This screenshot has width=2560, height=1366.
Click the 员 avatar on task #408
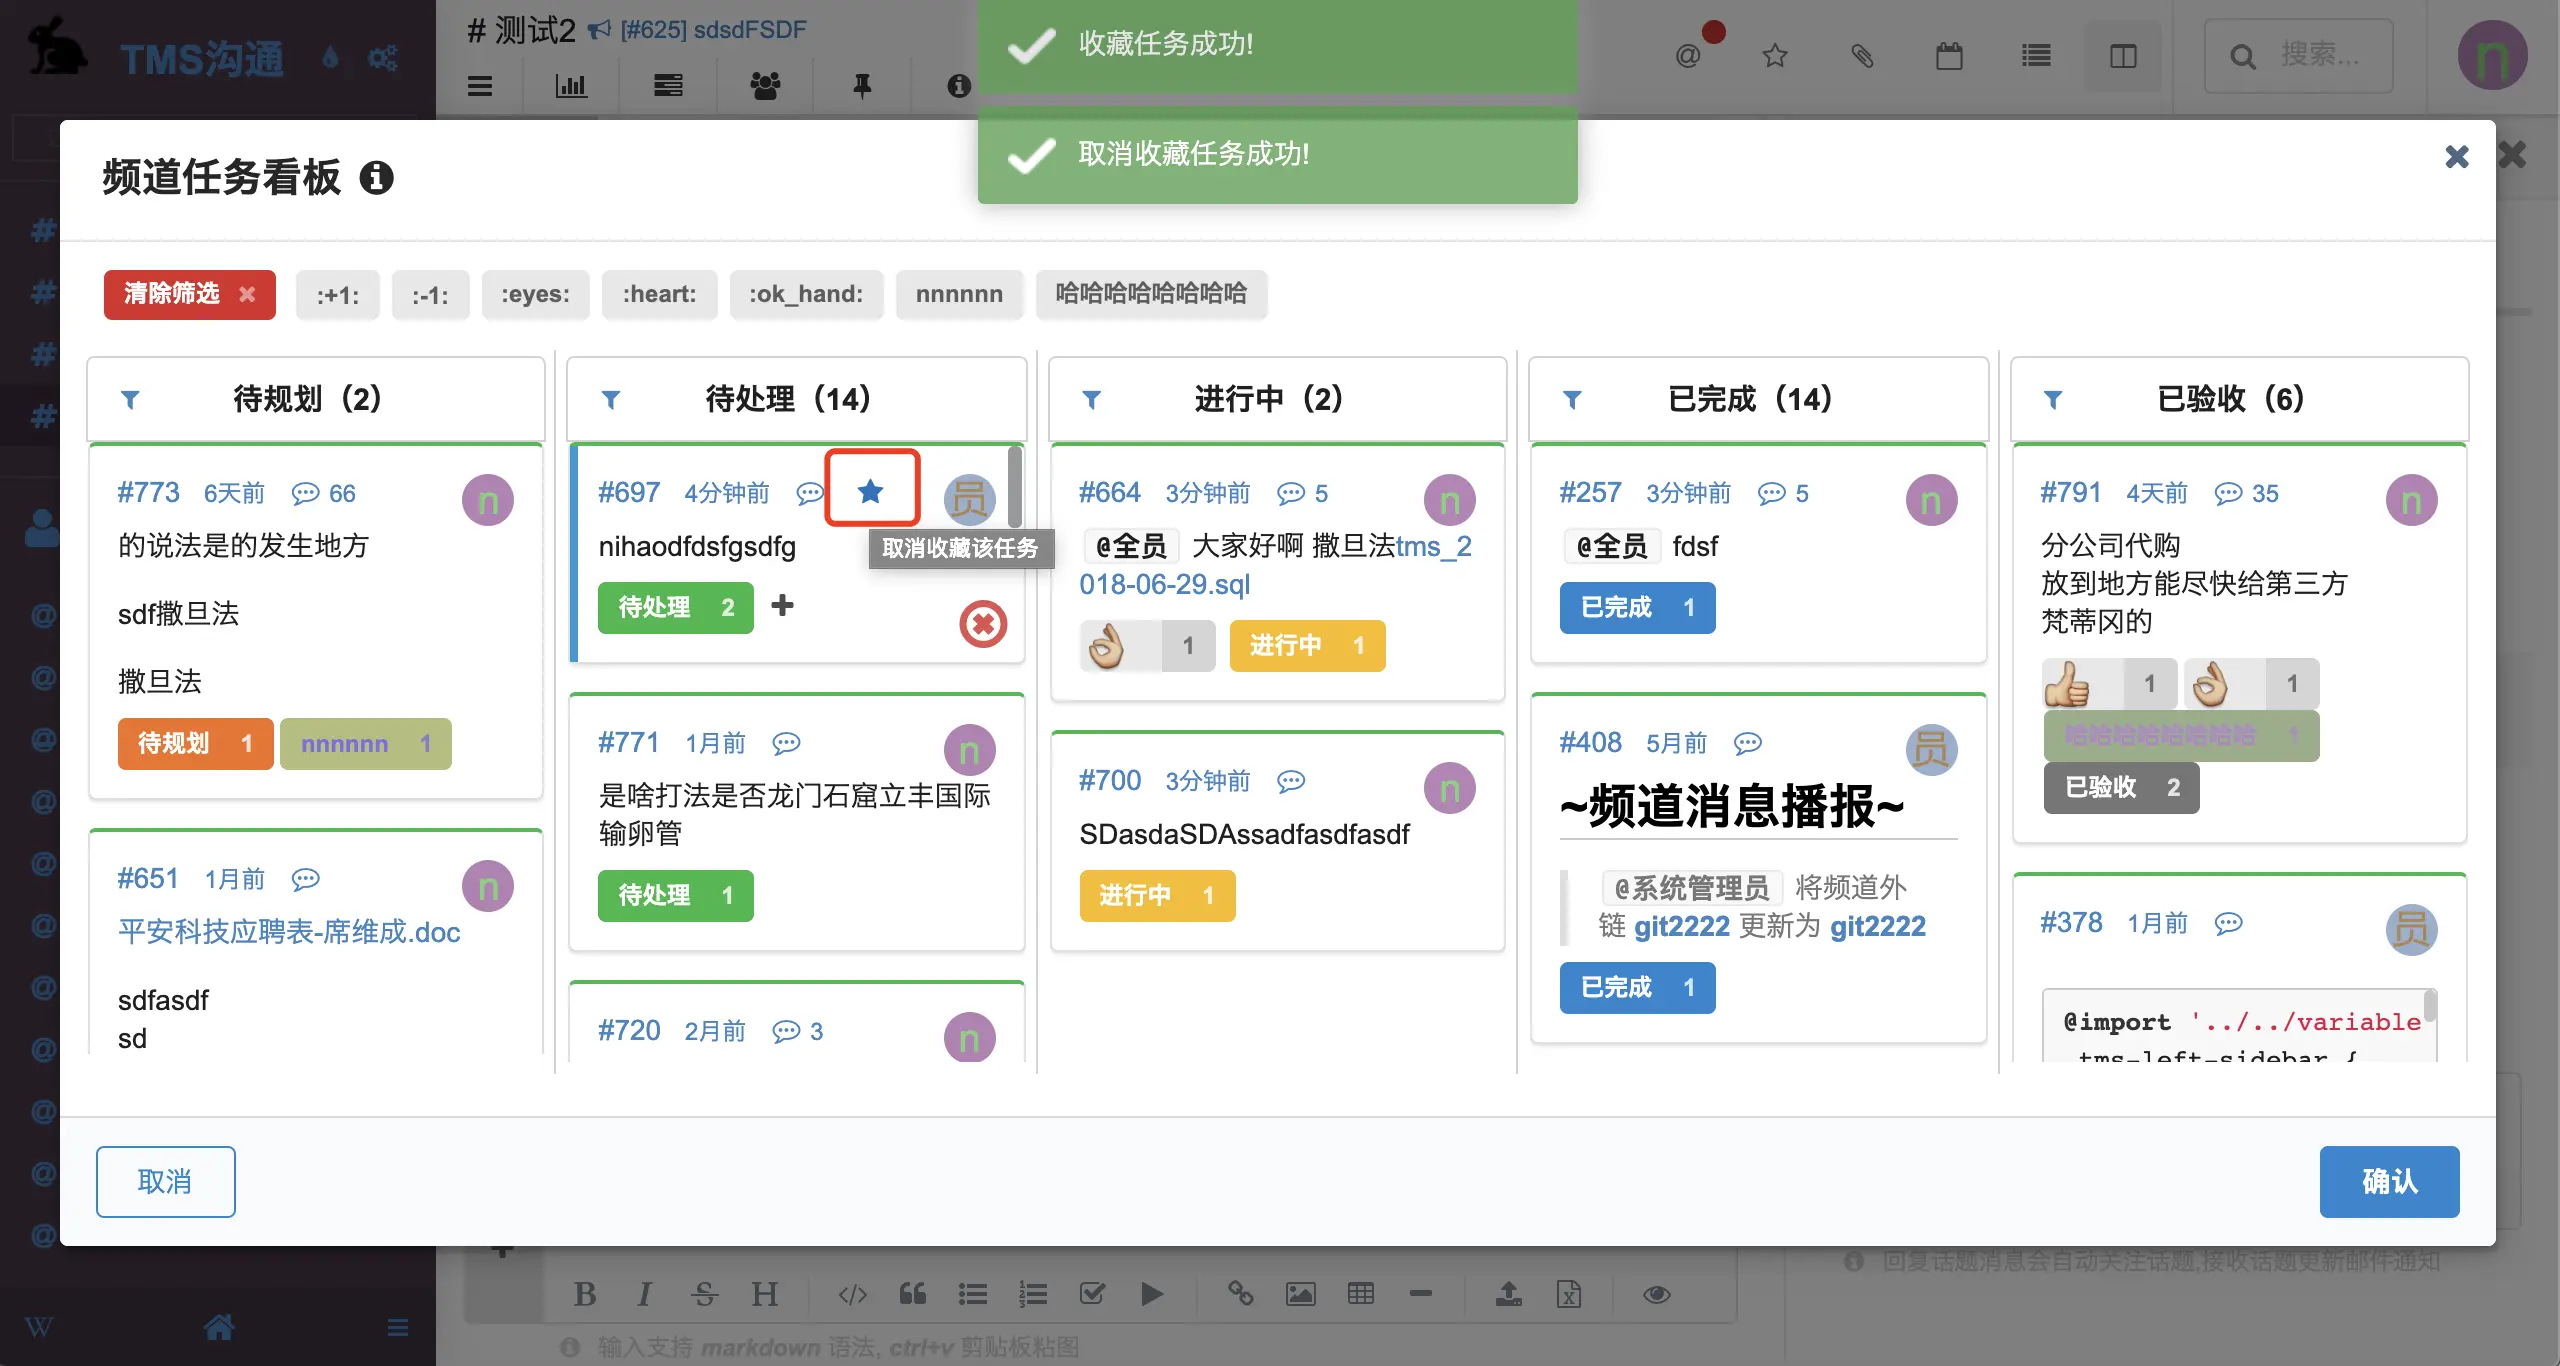1931,750
